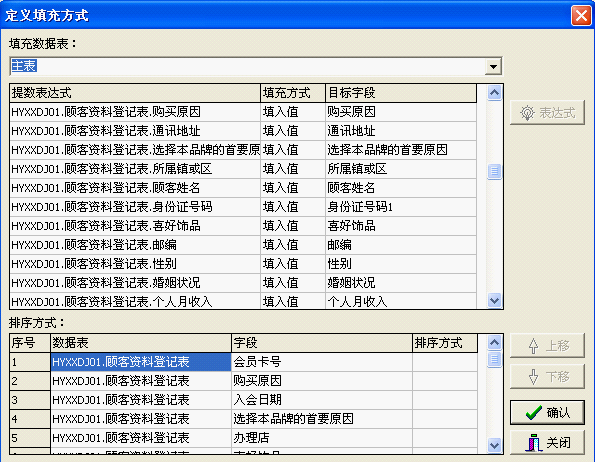
Task: Click the sort table's scroll down arrow
Action: click(x=494, y=445)
